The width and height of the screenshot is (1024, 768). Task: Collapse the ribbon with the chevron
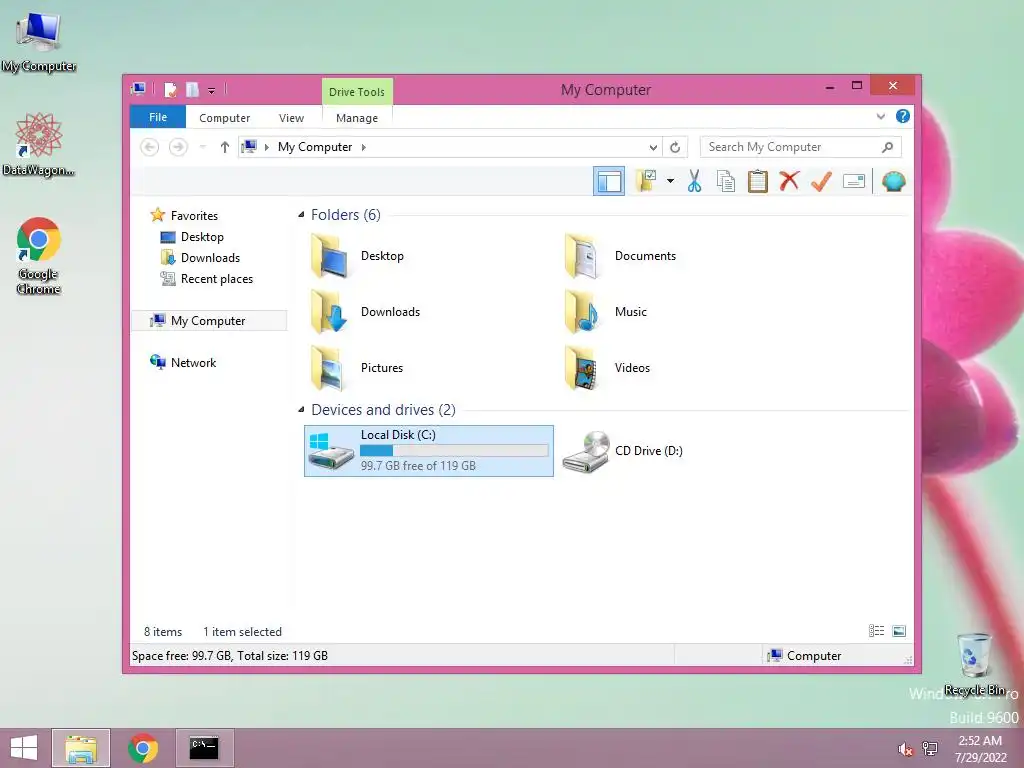[x=880, y=117]
